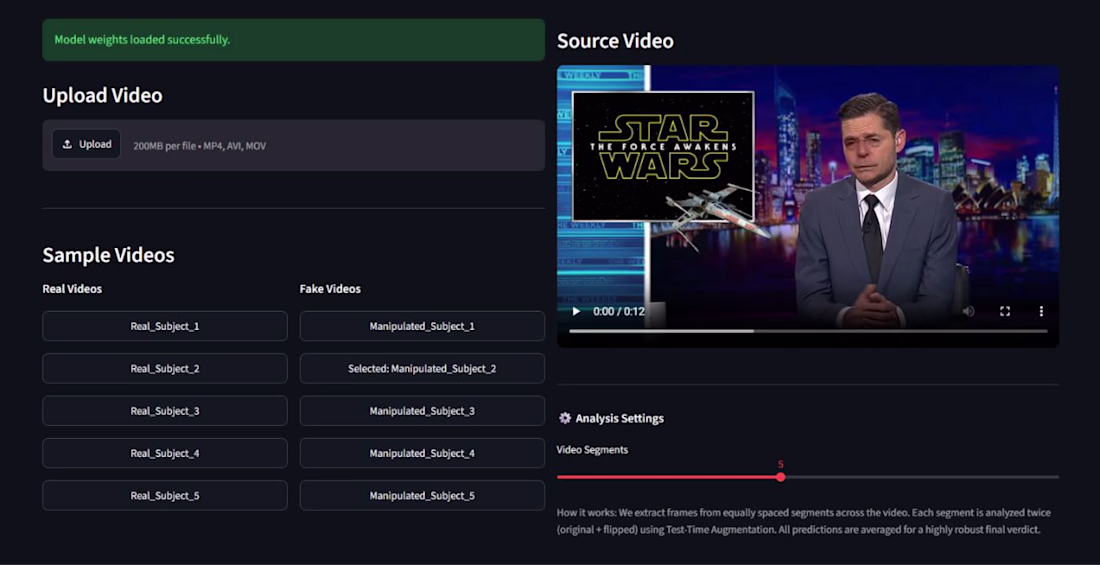The height and width of the screenshot is (565, 1100).
Task: Click the 'Model weights loaded successfully.' message
Action: pyautogui.click(x=142, y=40)
